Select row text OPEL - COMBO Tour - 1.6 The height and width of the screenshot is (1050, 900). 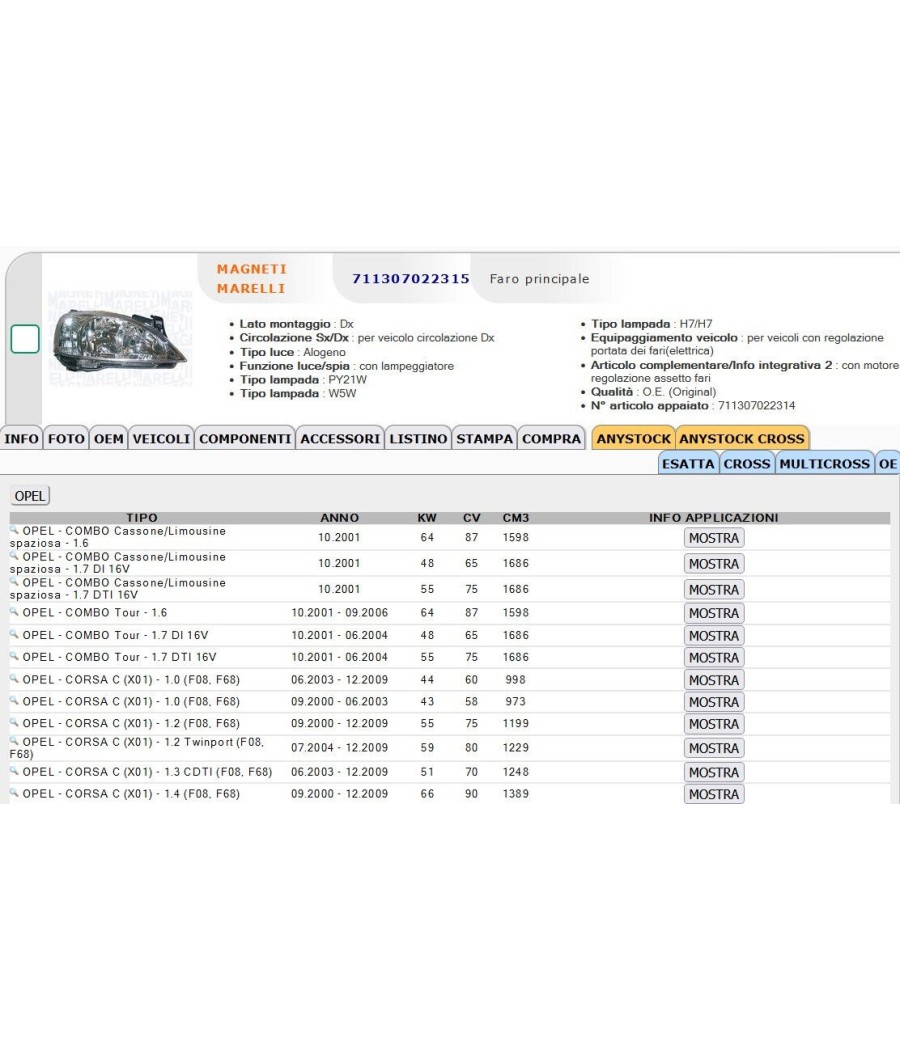(94, 613)
